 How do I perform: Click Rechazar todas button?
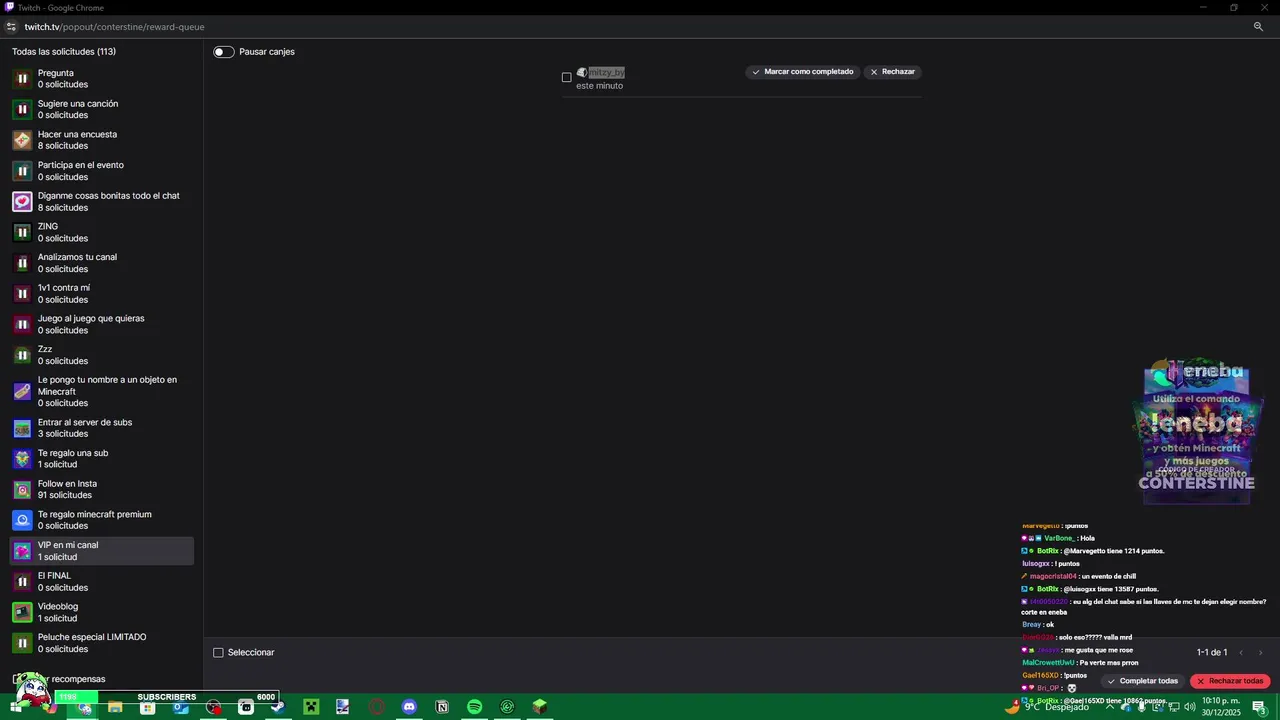tap(1229, 681)
